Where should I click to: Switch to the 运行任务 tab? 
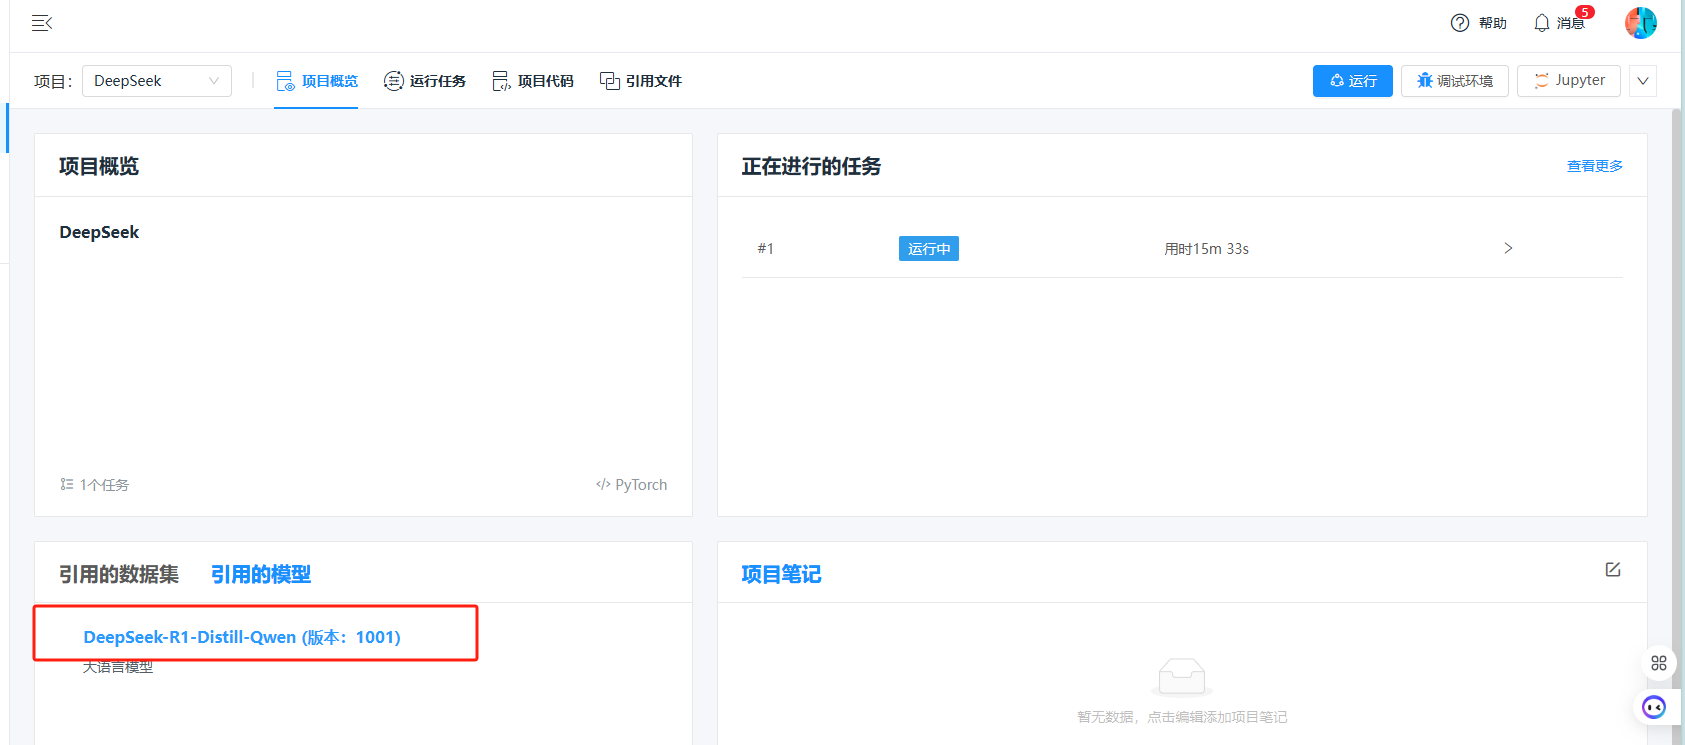(425, 81)
